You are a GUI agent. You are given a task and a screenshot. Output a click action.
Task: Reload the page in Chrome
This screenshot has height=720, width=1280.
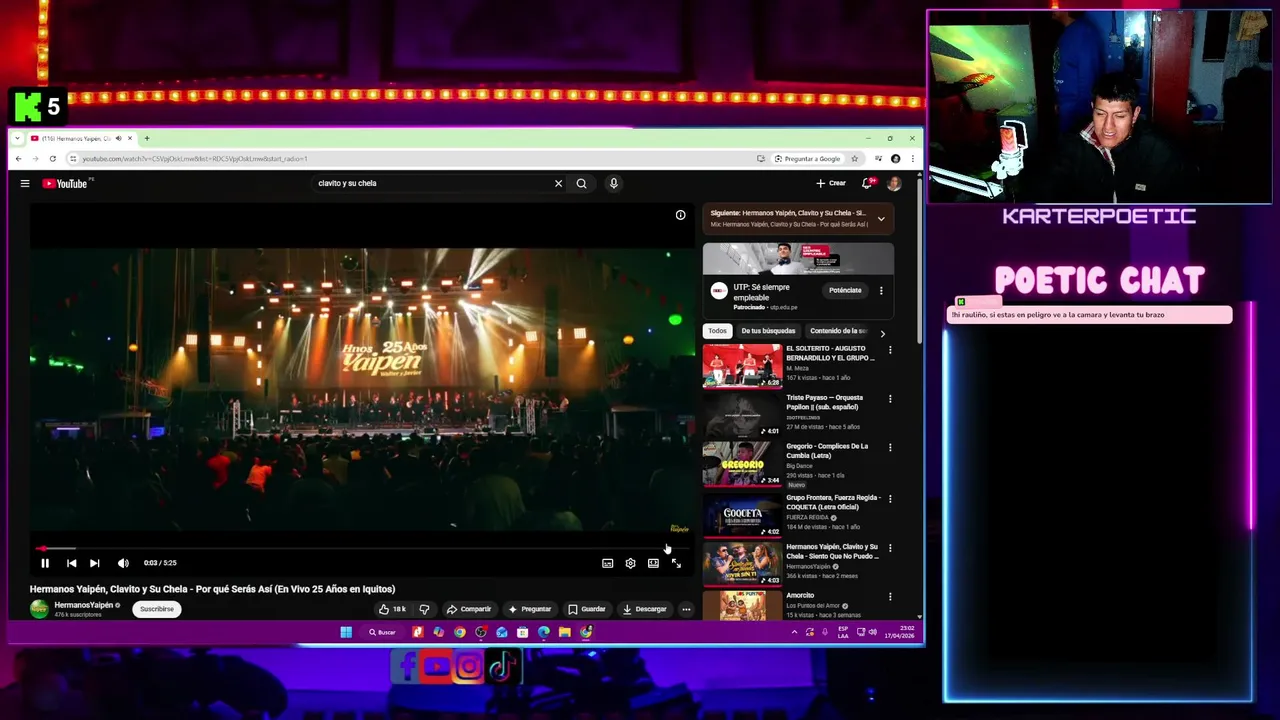[x=52, y=159]
